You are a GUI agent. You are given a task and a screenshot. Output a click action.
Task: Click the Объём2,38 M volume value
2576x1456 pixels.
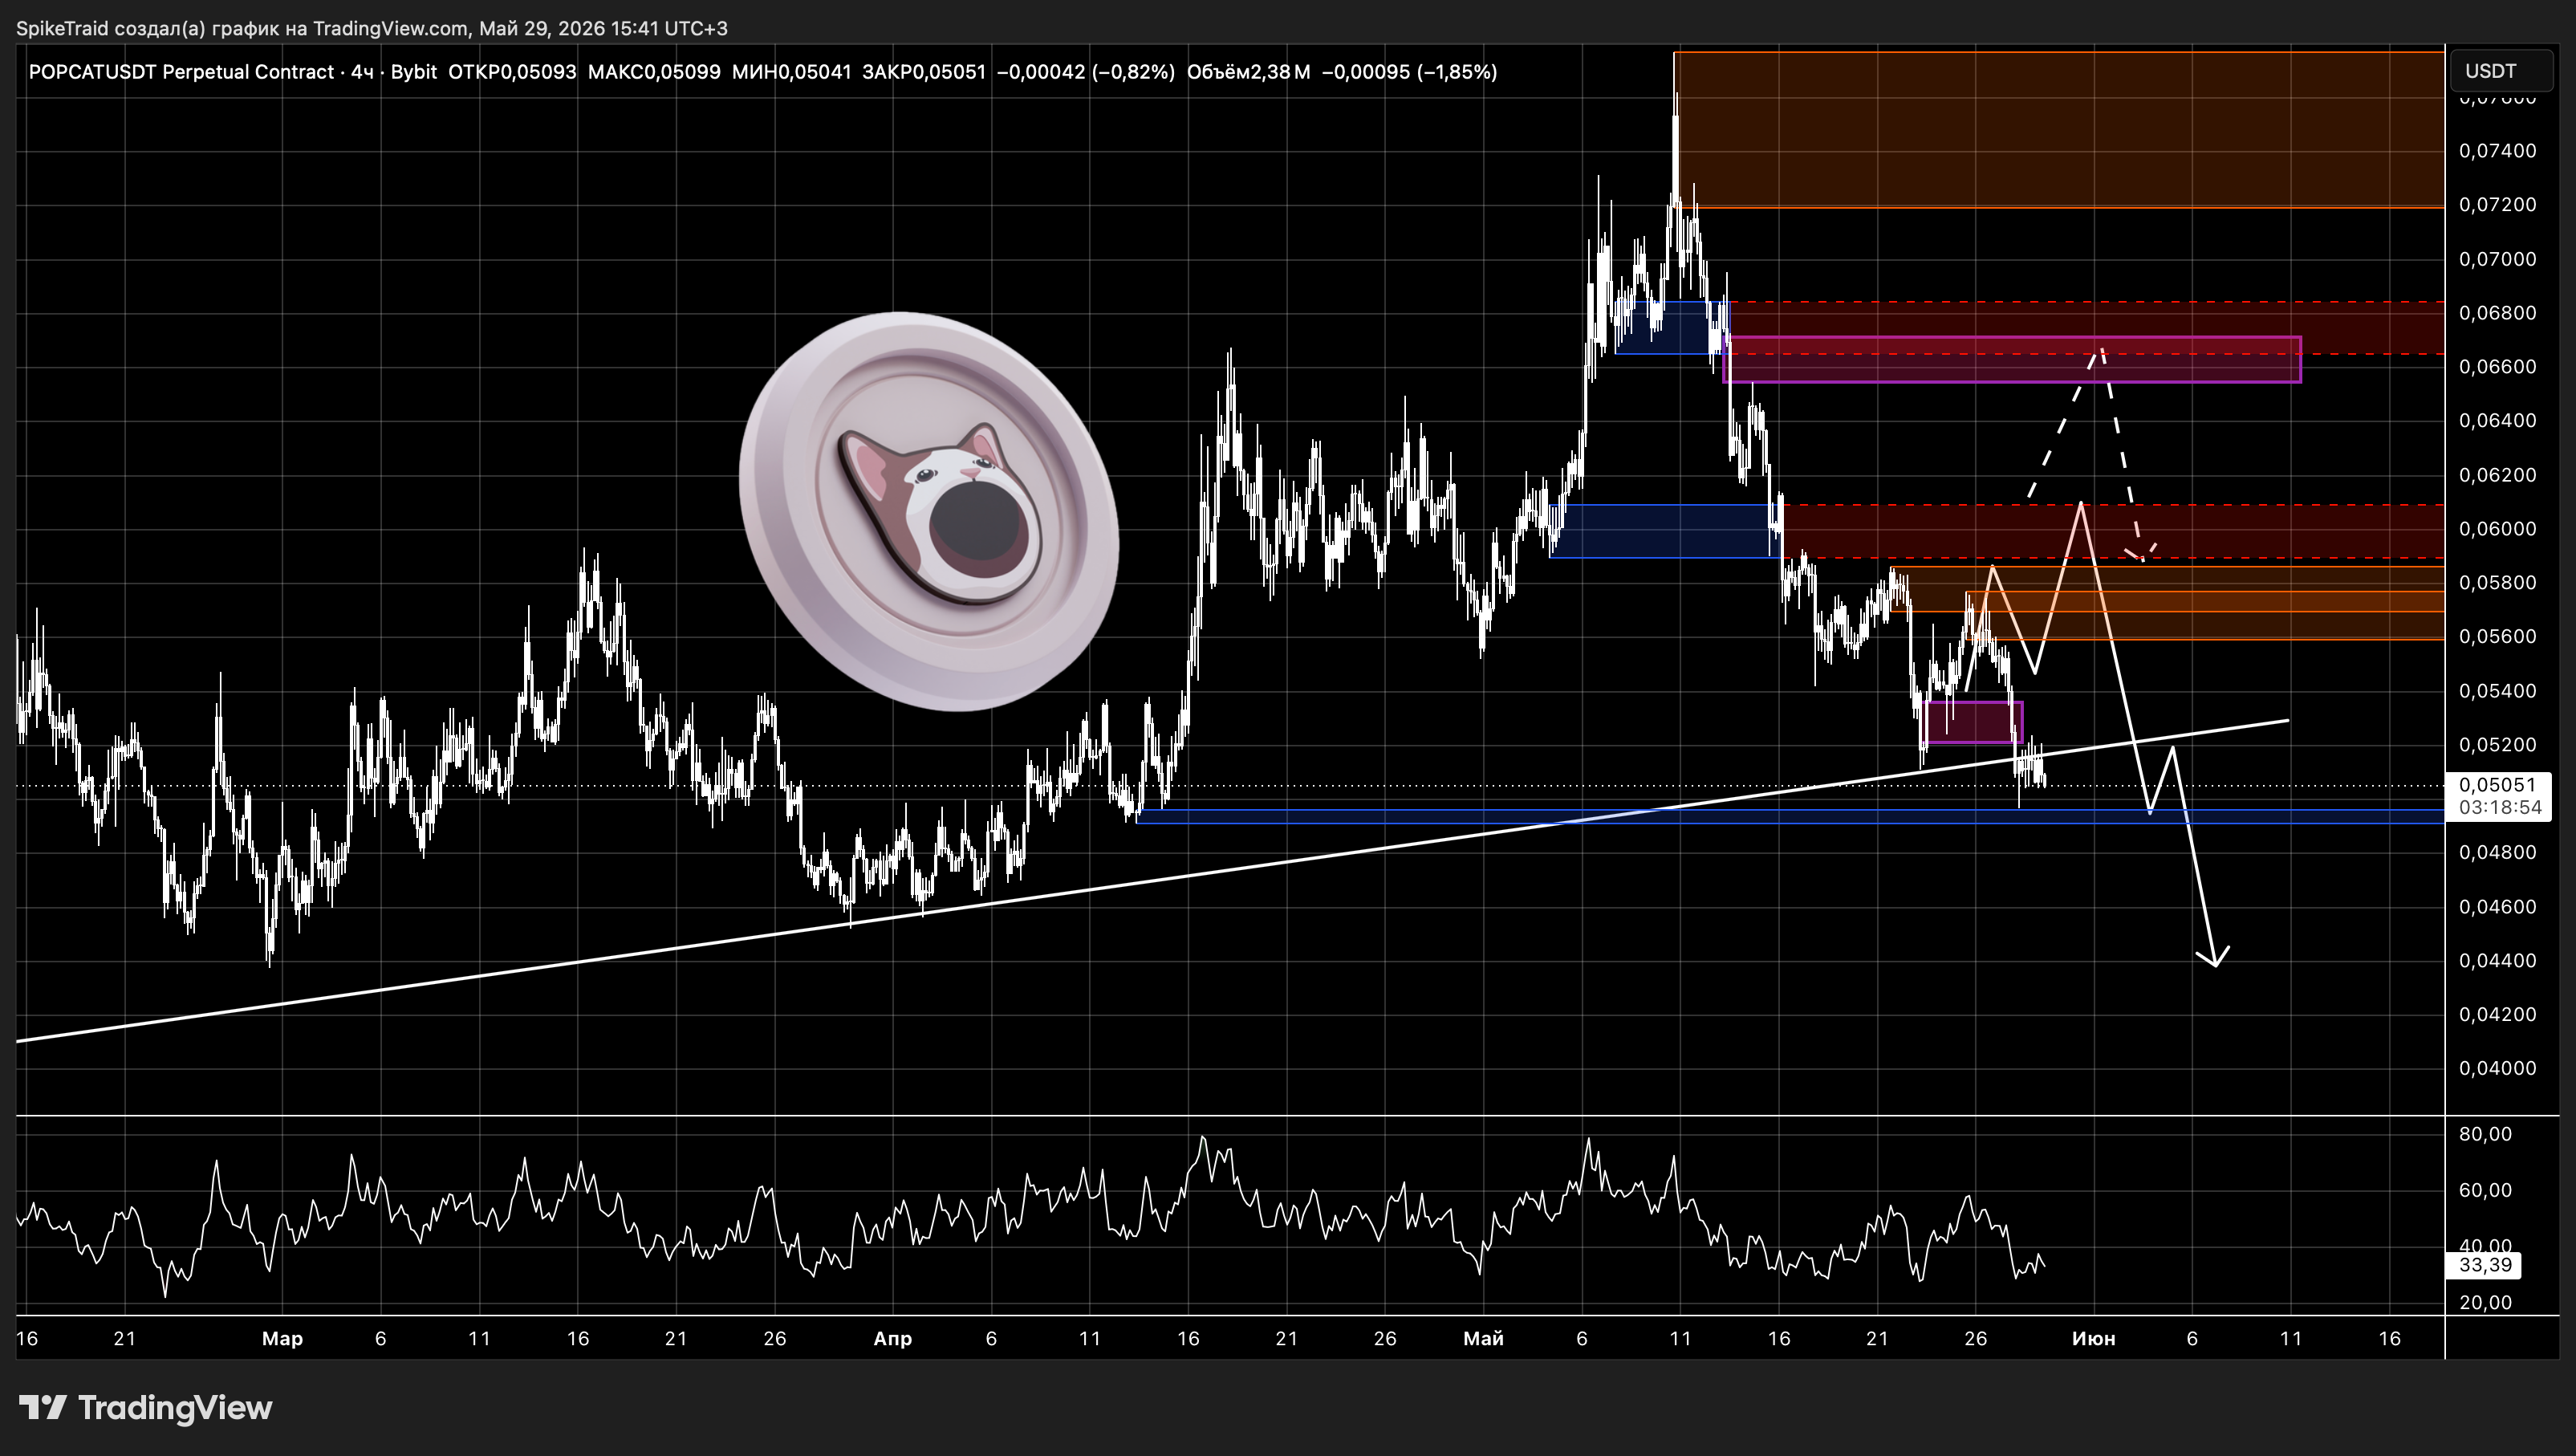pos(1248,72)
